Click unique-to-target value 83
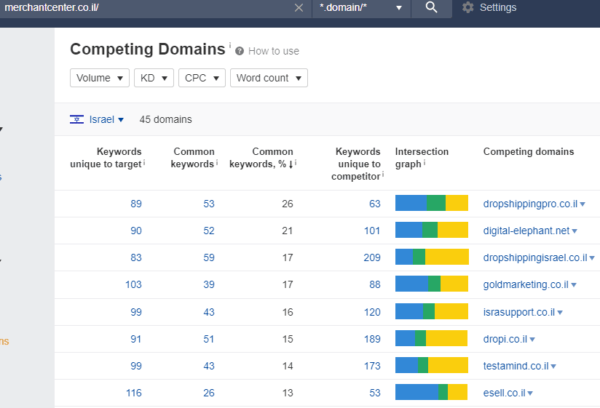The width and height of the screenshot is (600, 408). click(136, 258)
